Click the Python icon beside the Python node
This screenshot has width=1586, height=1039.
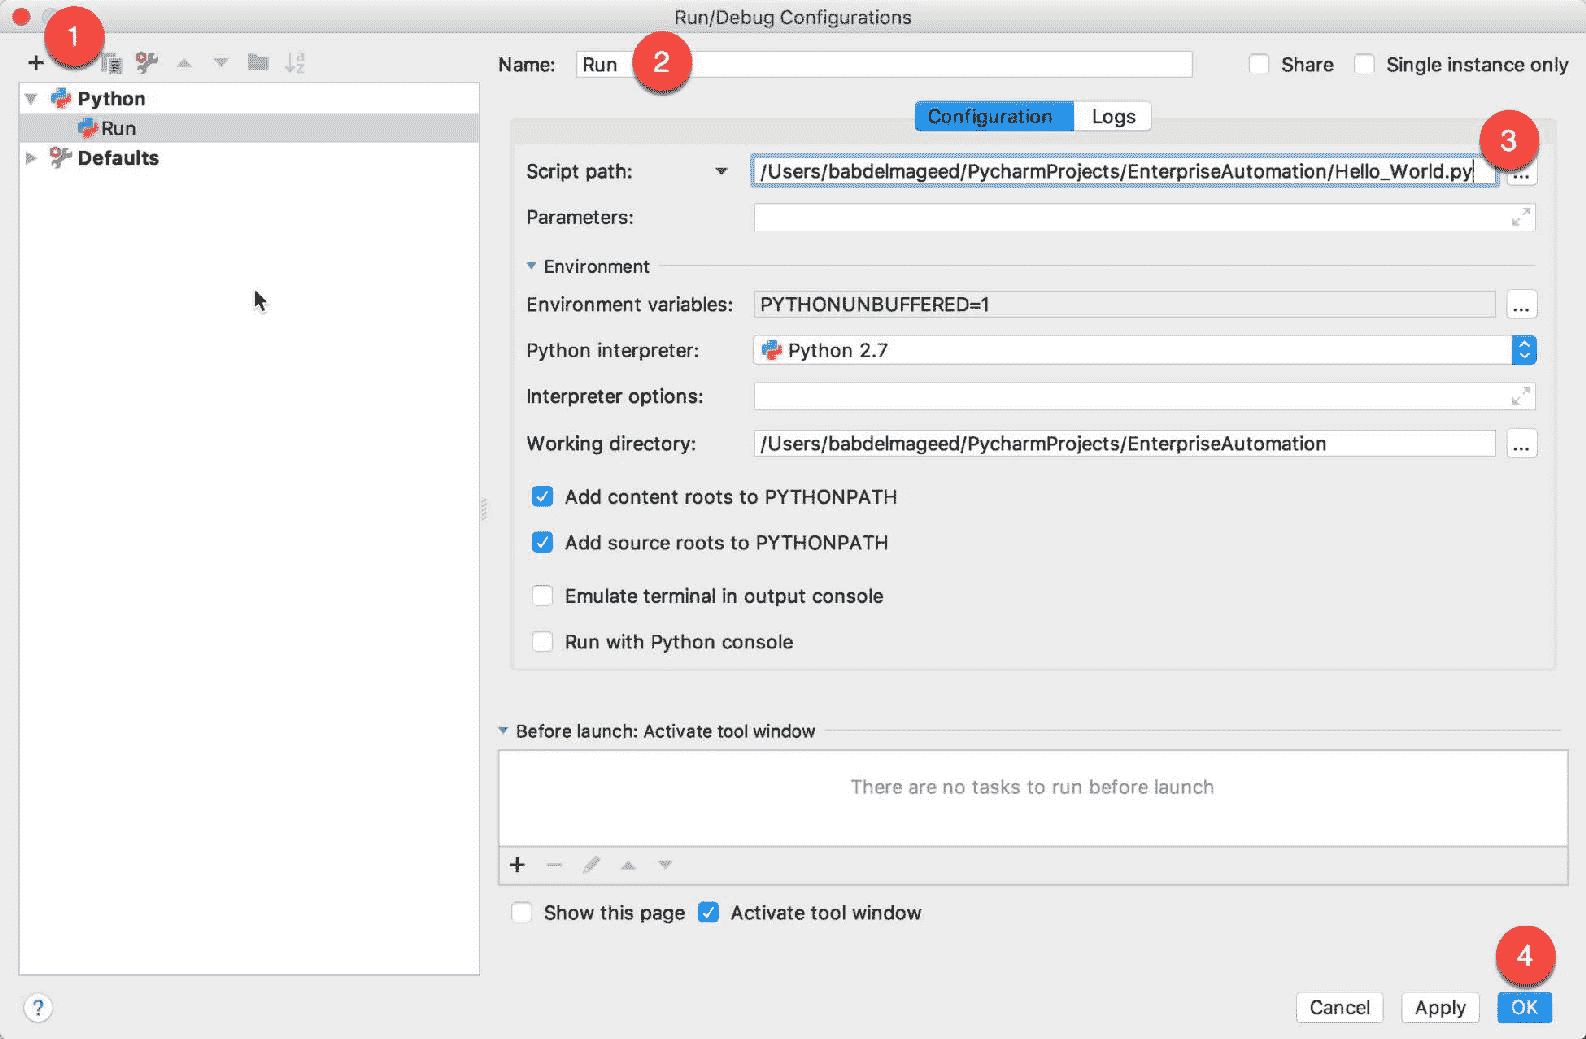coord(61,98)
